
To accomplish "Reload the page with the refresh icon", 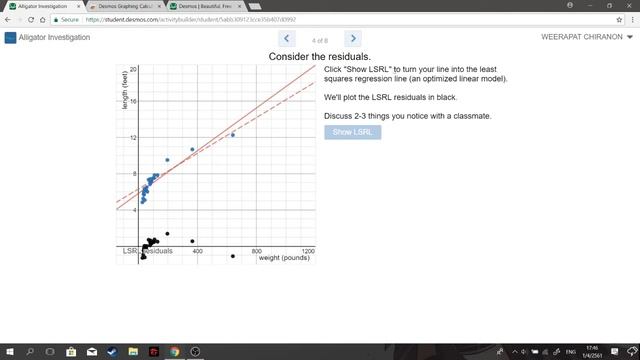I will coord(31,20).
